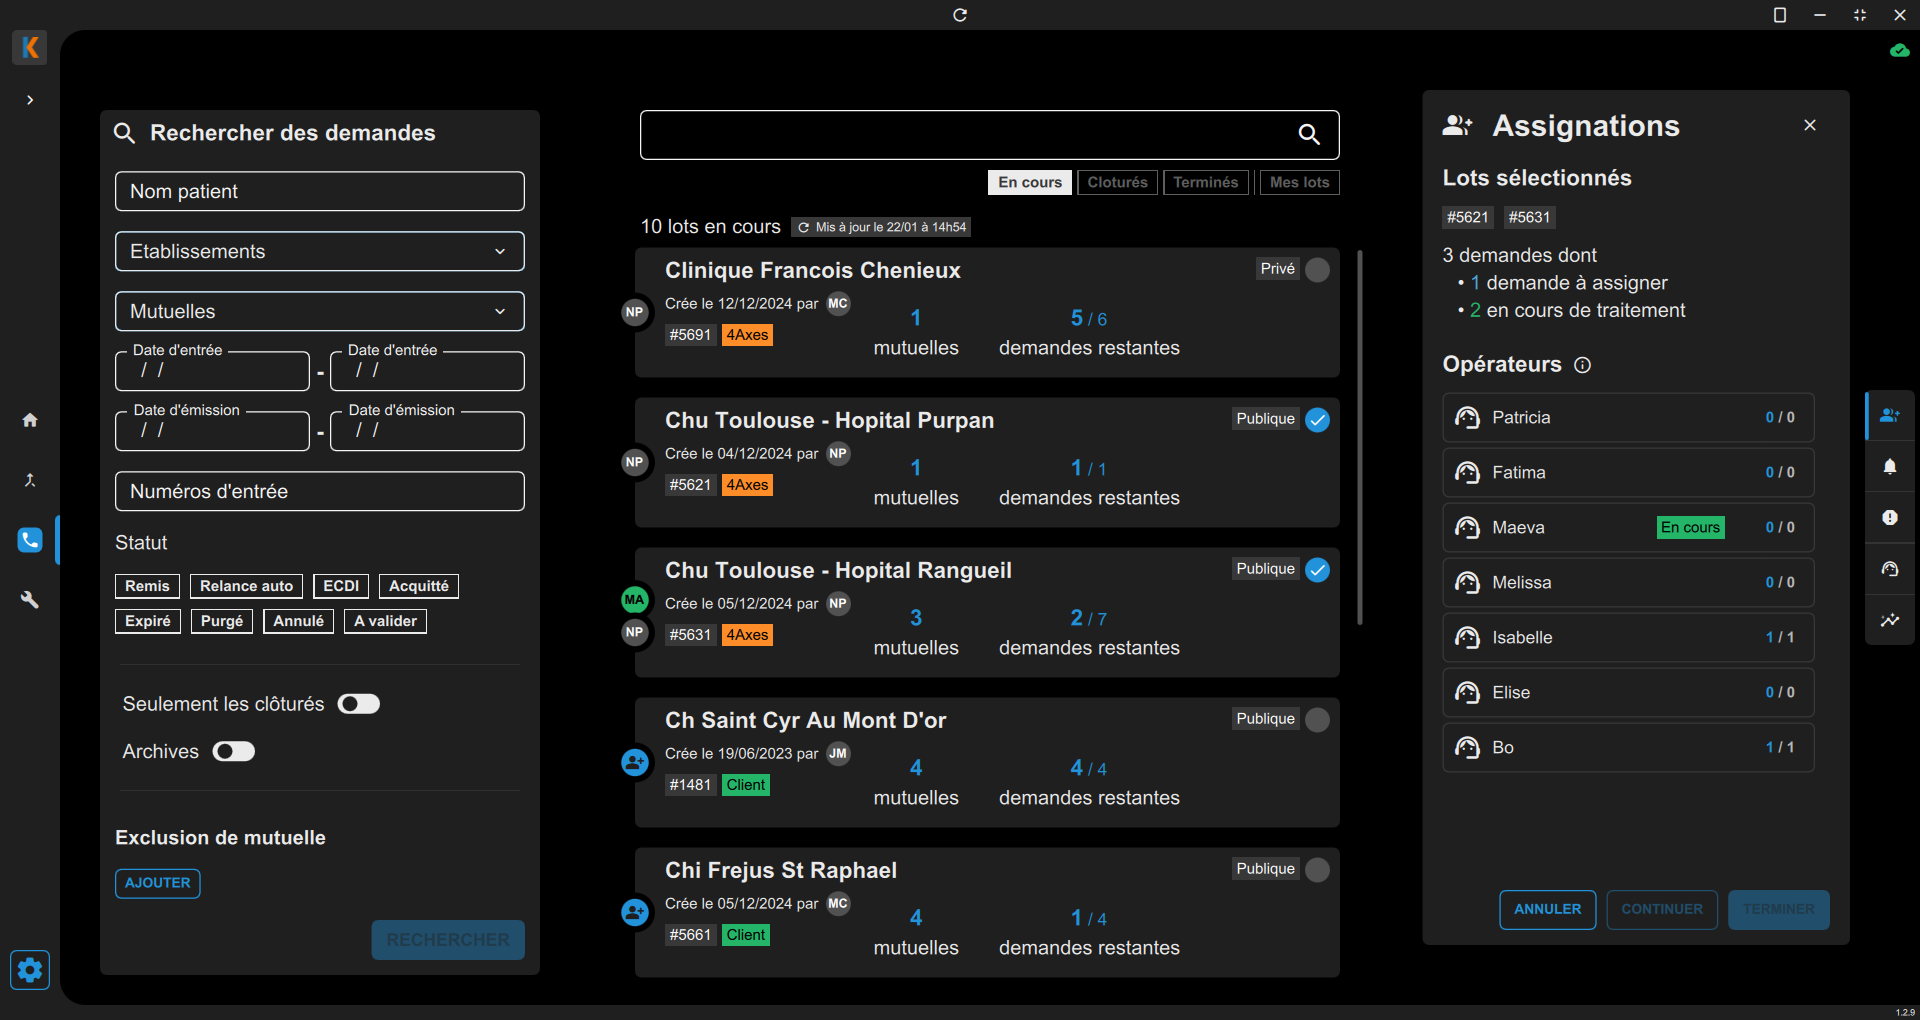Screen dimensions: 1920x1020
Task: Toggle the 'A valider' status filter
Action: click(385, 621)
